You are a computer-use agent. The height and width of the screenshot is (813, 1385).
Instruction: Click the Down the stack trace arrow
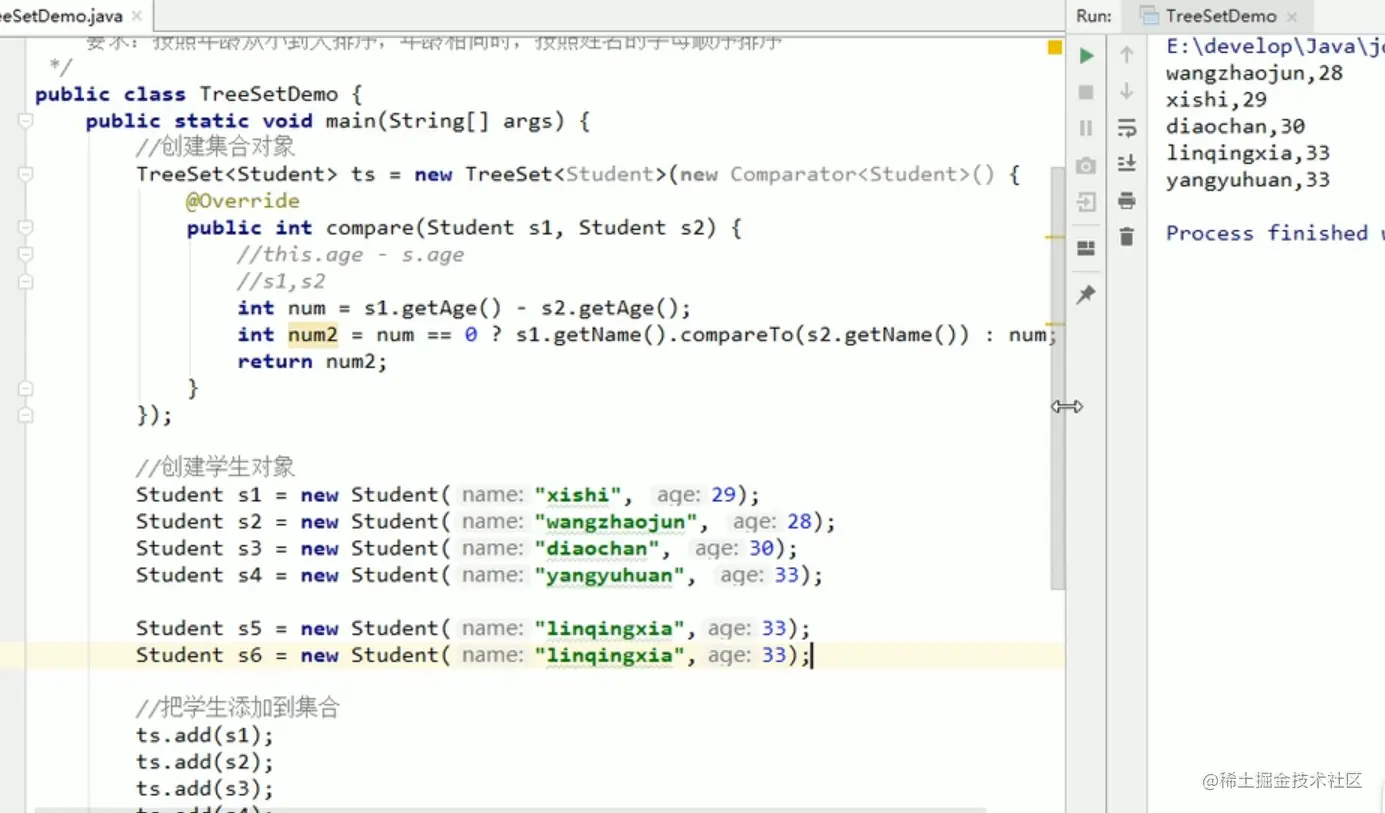tap(1127, 91)
